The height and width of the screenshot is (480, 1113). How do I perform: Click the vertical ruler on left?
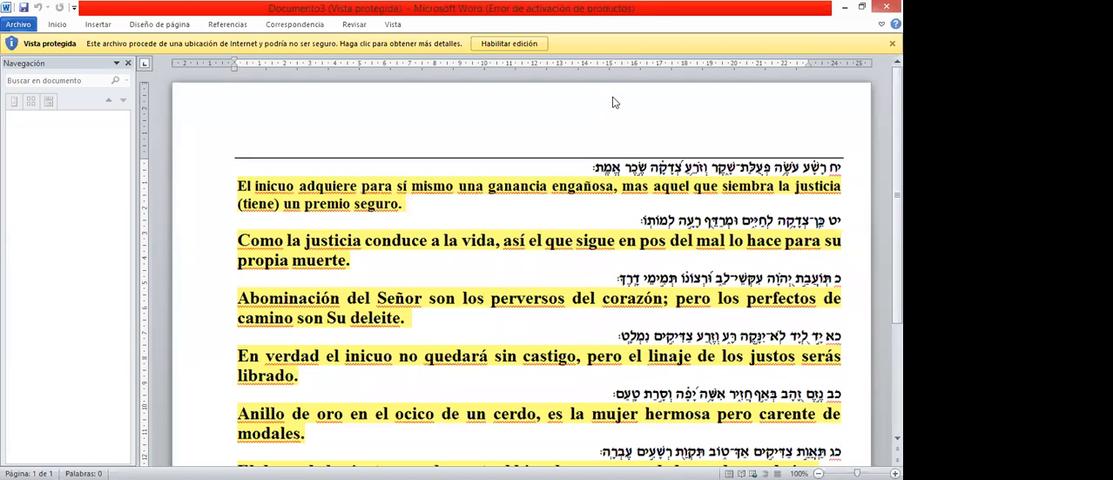point(144,273)
